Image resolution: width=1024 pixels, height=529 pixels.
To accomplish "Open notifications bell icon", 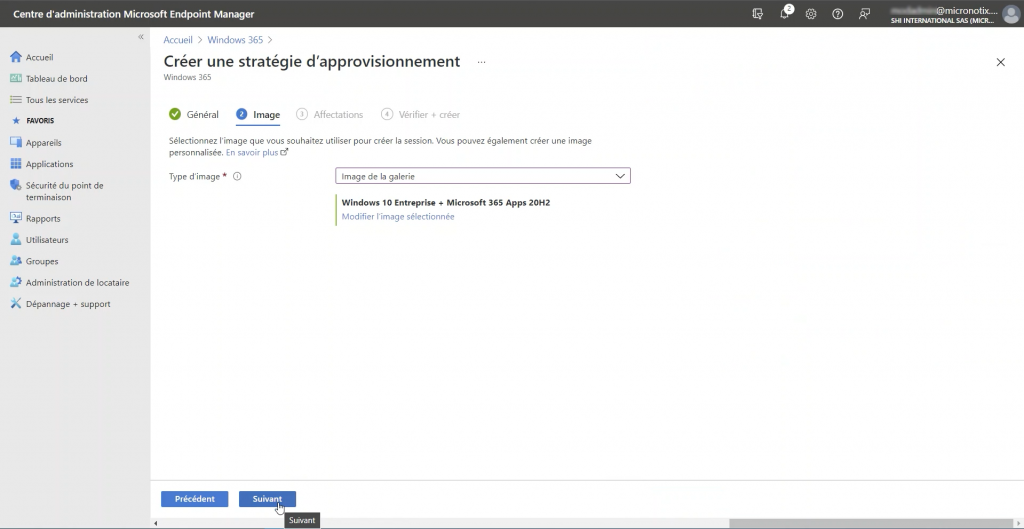I will [786, 14].
